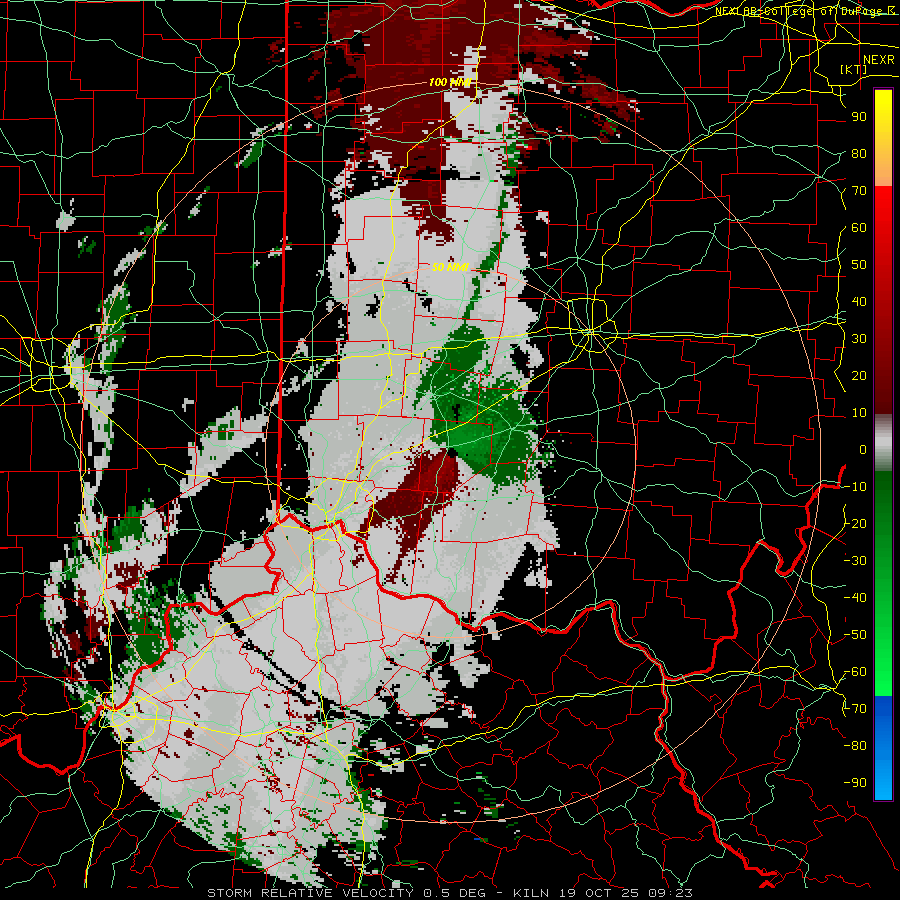Viewport: 900px width, 900px height.
Task: Click the -40 scale label
Action: [855, 598]
